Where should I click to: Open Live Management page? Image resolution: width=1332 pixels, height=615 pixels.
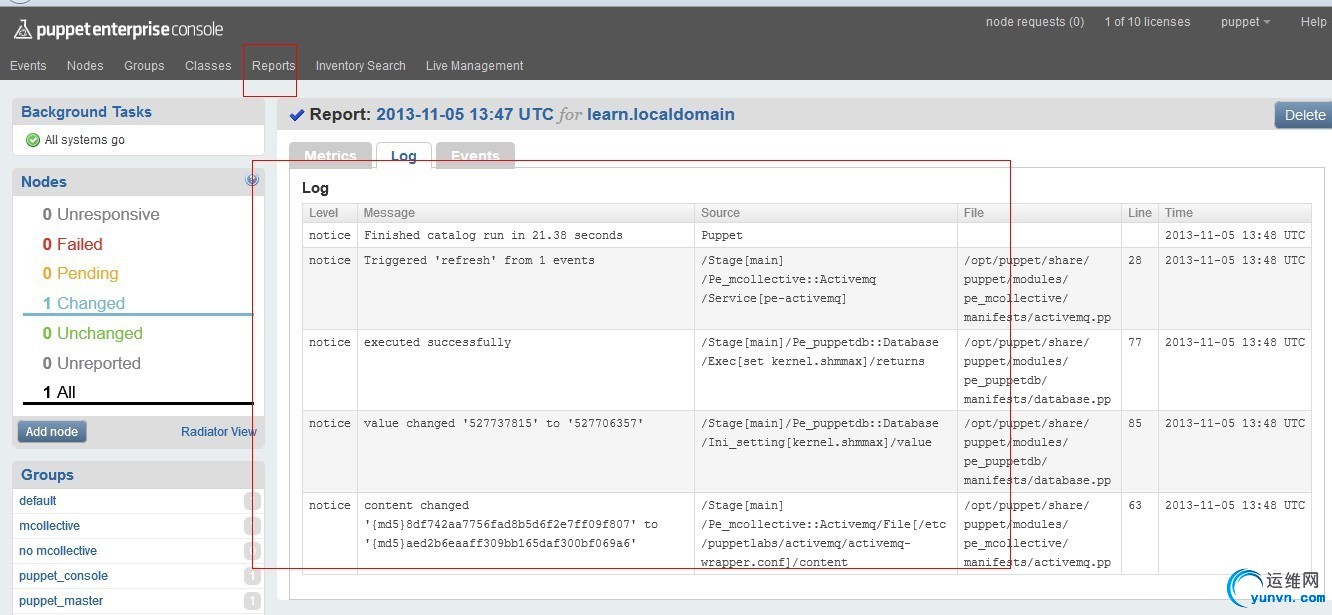click(x=474, y=66)
